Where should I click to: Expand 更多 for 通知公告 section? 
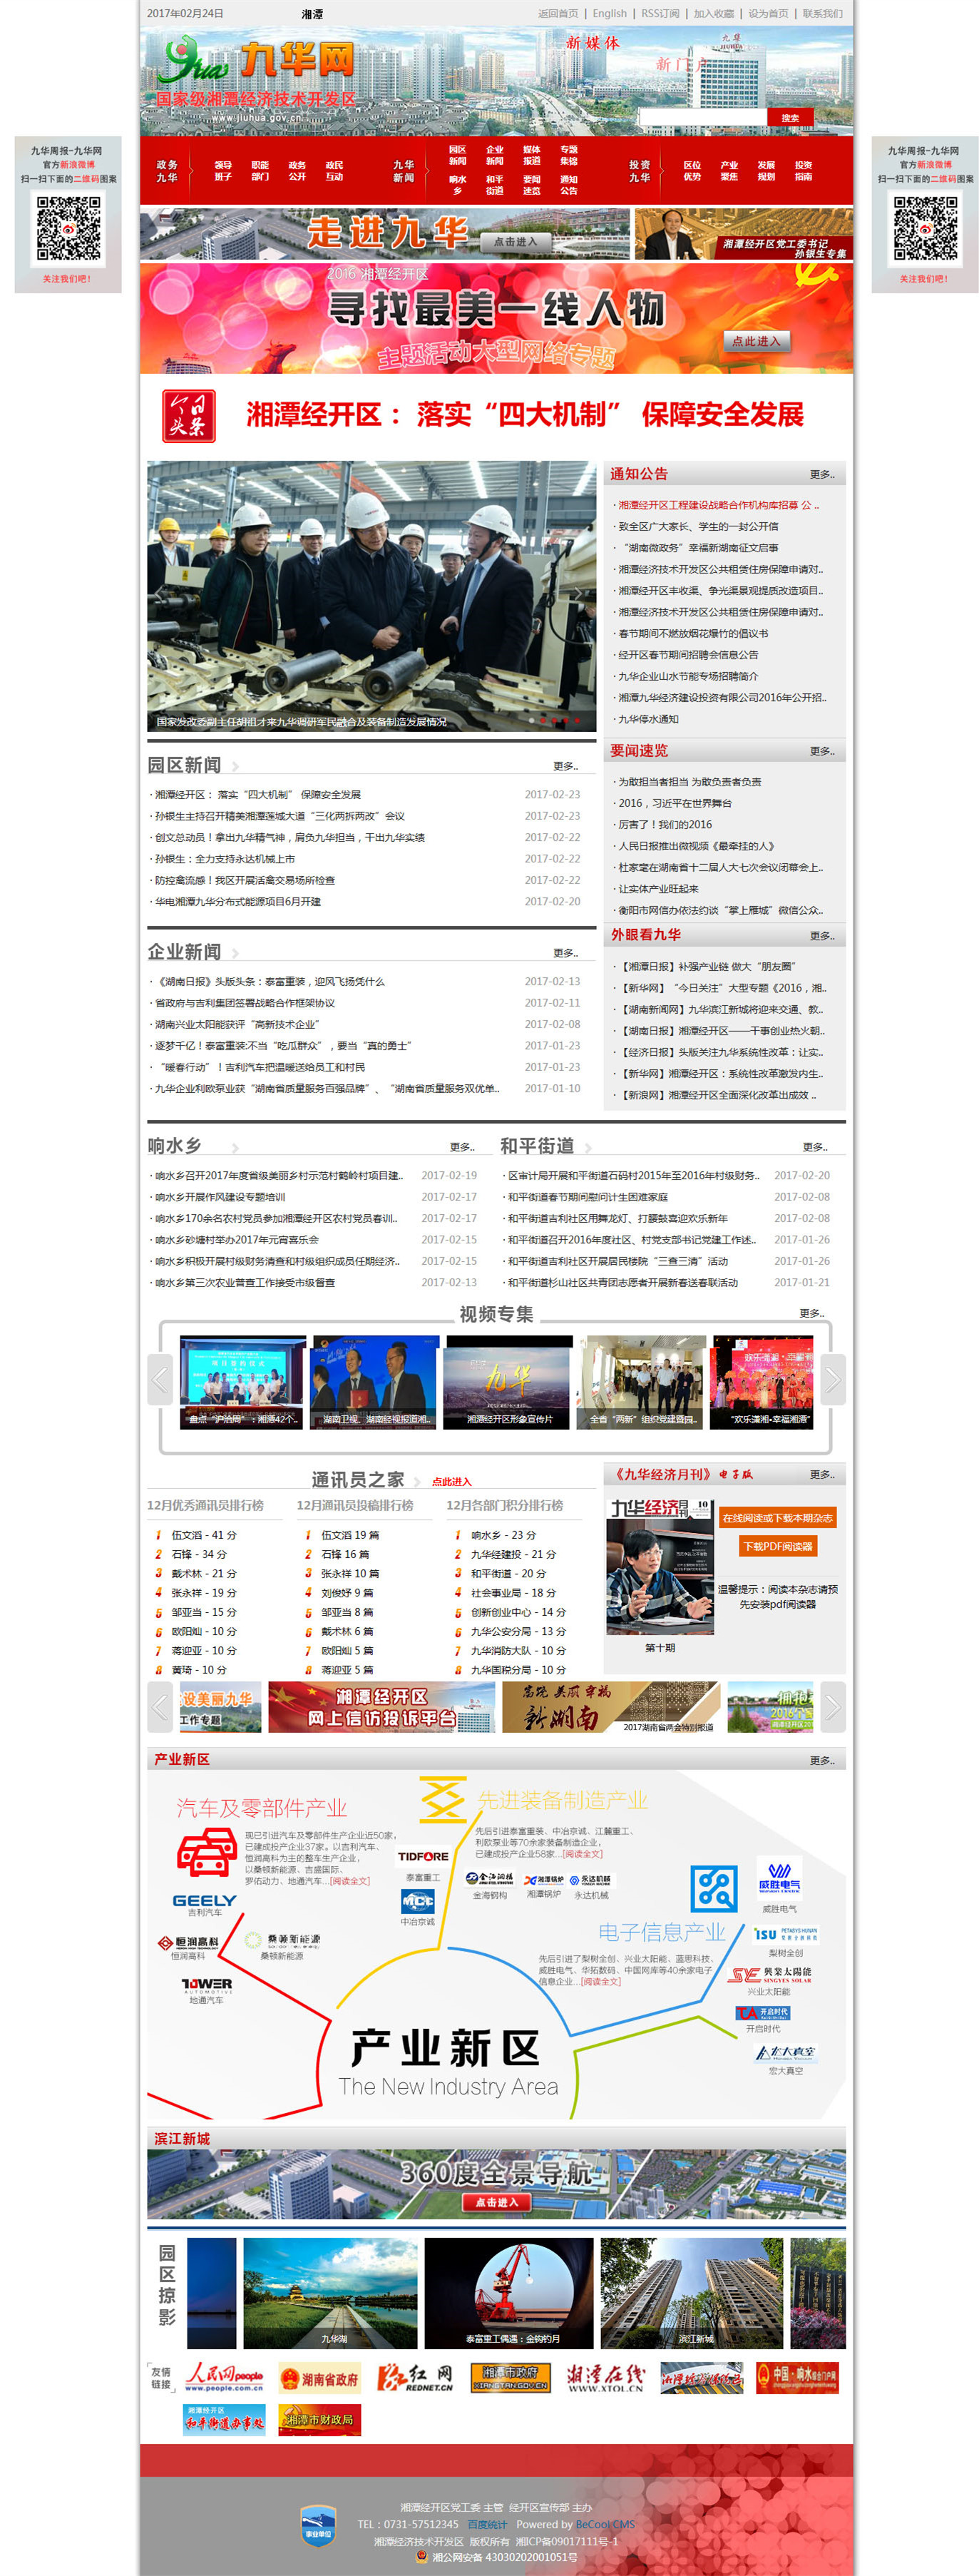click(821, 474)
